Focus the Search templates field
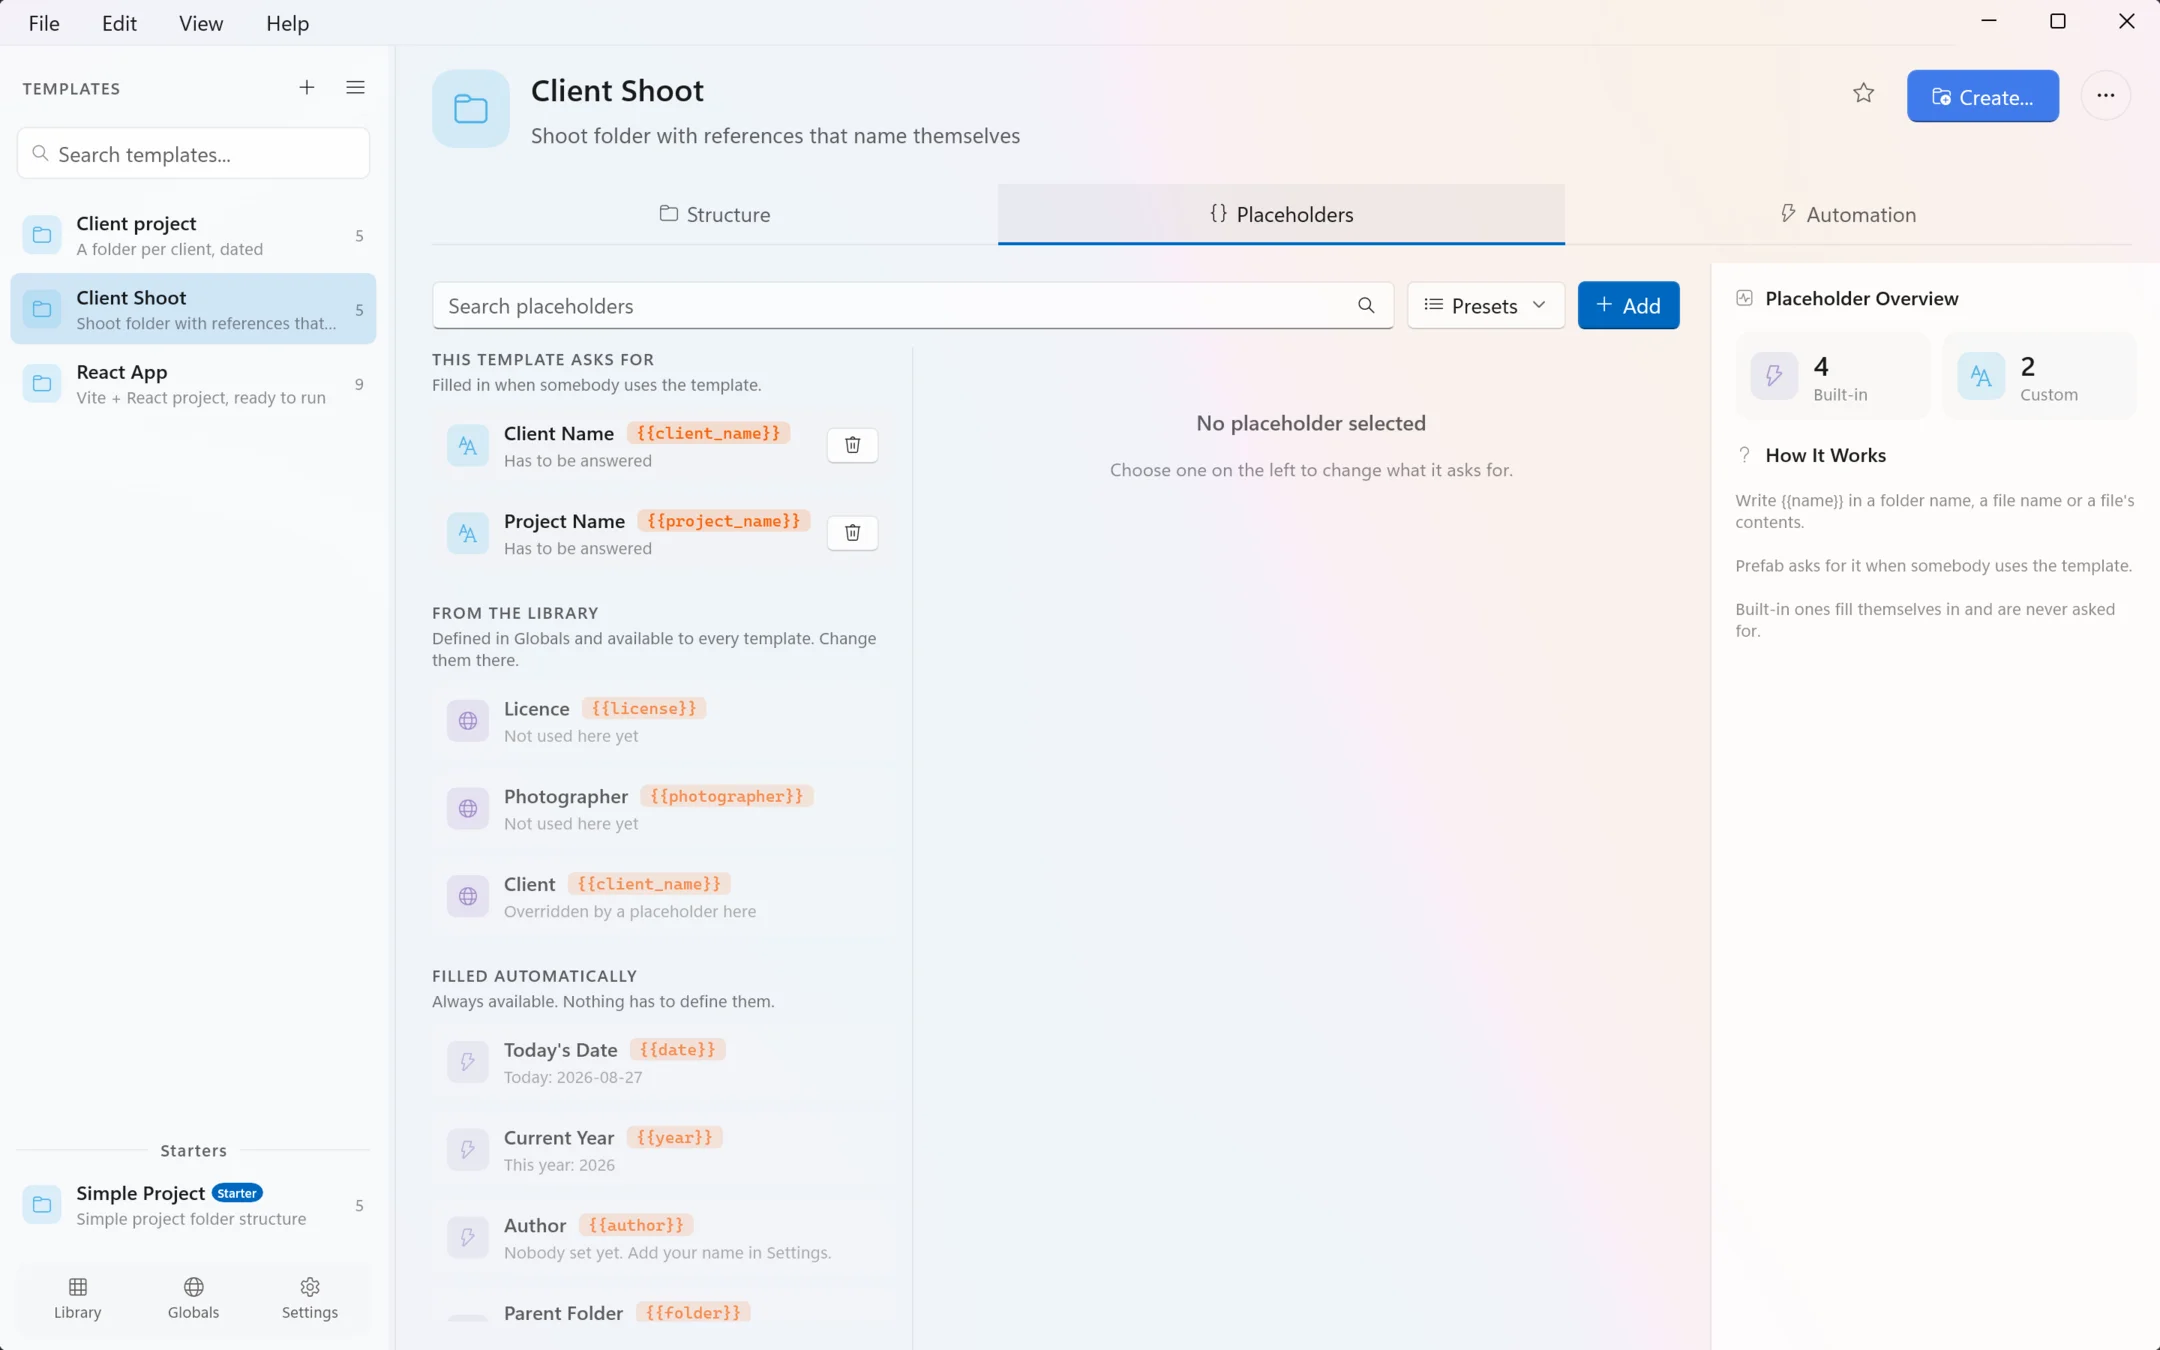Viewport: 2160px width, 1350px height. [x=194, y=154]
